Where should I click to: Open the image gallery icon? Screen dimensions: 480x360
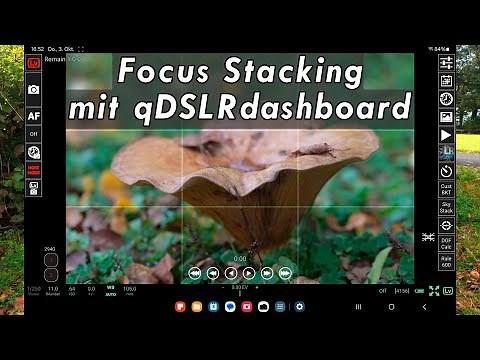446,117
